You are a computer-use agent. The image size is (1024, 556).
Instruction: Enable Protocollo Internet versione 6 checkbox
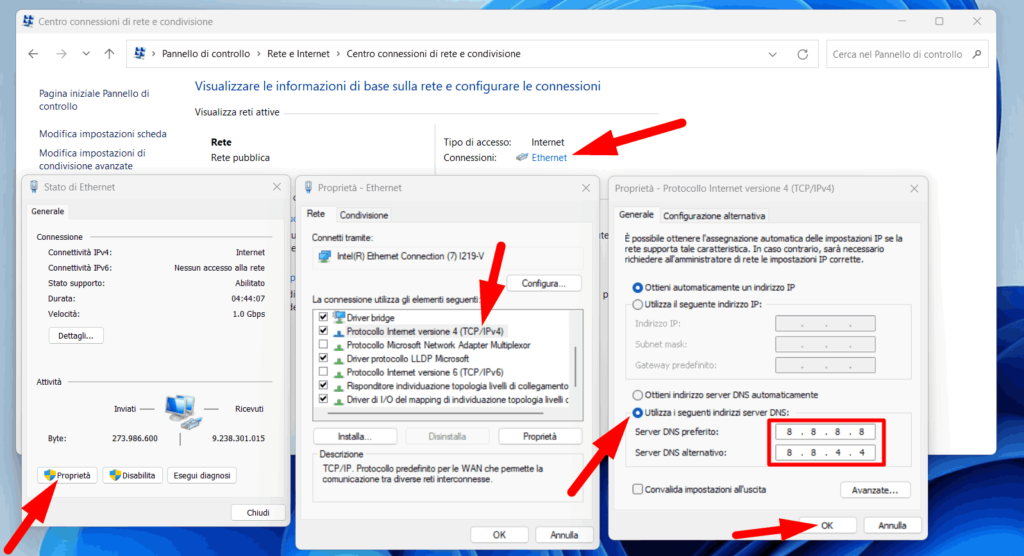(323, 372)
